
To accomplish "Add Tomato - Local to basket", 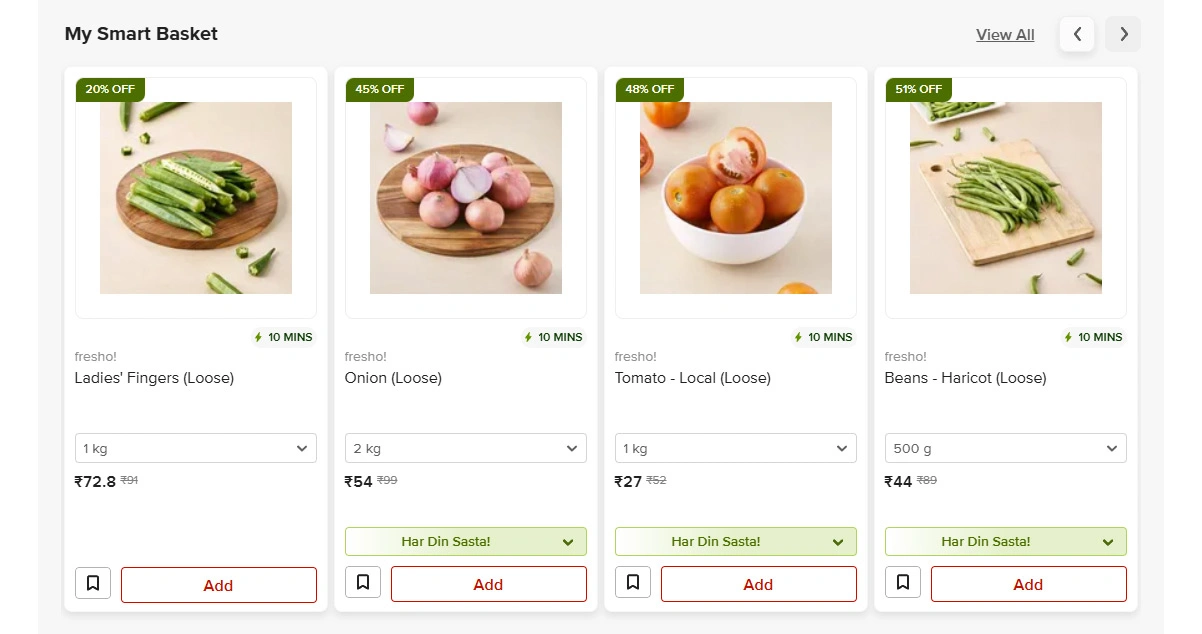I will [x=758, y=585].
